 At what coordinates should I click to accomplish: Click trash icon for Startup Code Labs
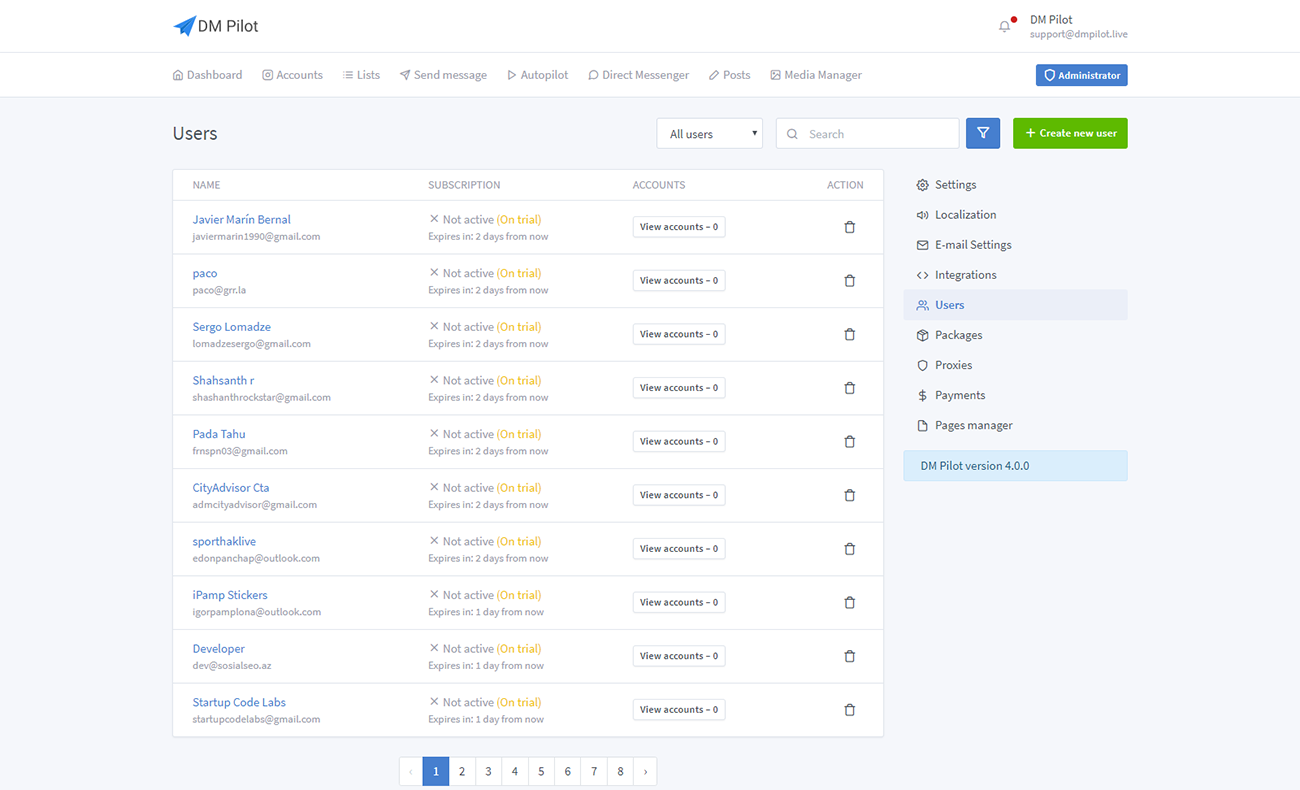[850, 710]
